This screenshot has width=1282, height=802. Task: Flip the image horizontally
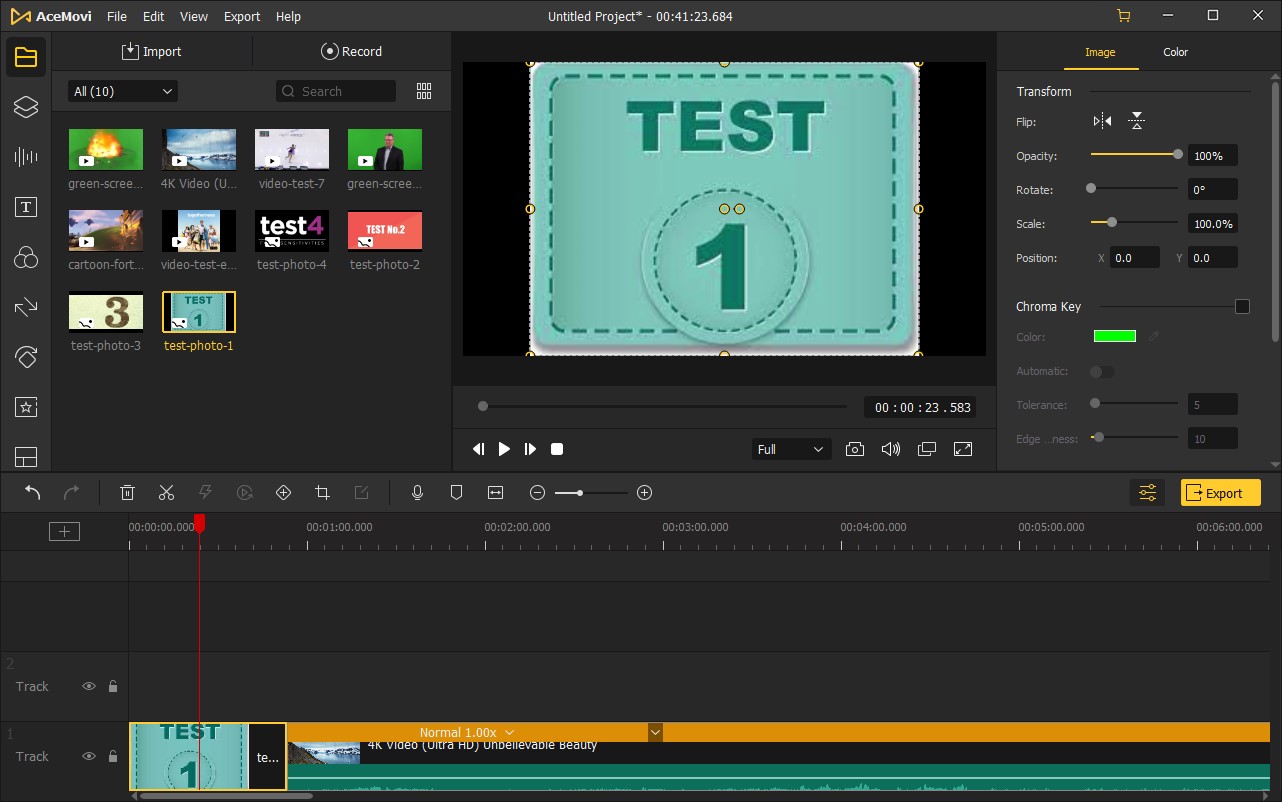click(1102, 121)
